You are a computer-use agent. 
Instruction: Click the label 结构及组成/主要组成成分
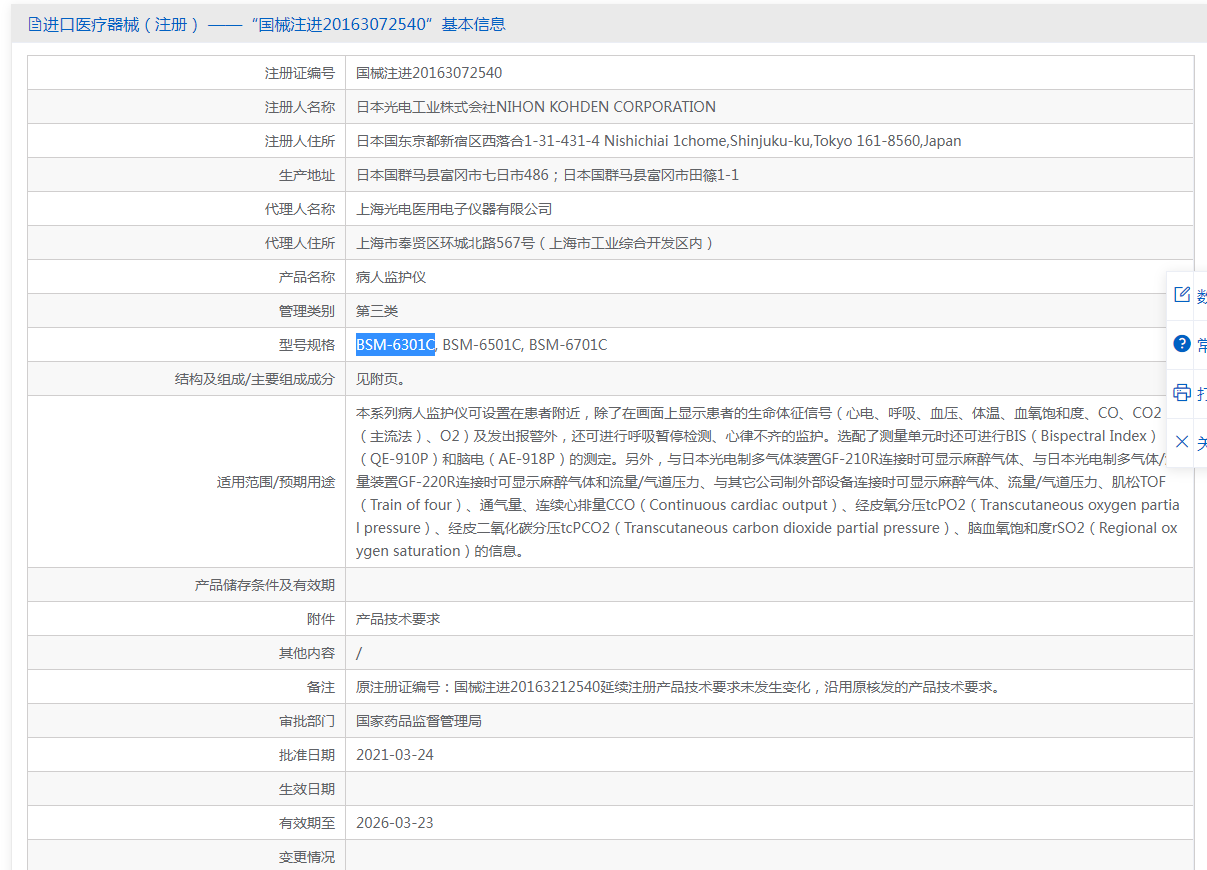tap(255, 379)
